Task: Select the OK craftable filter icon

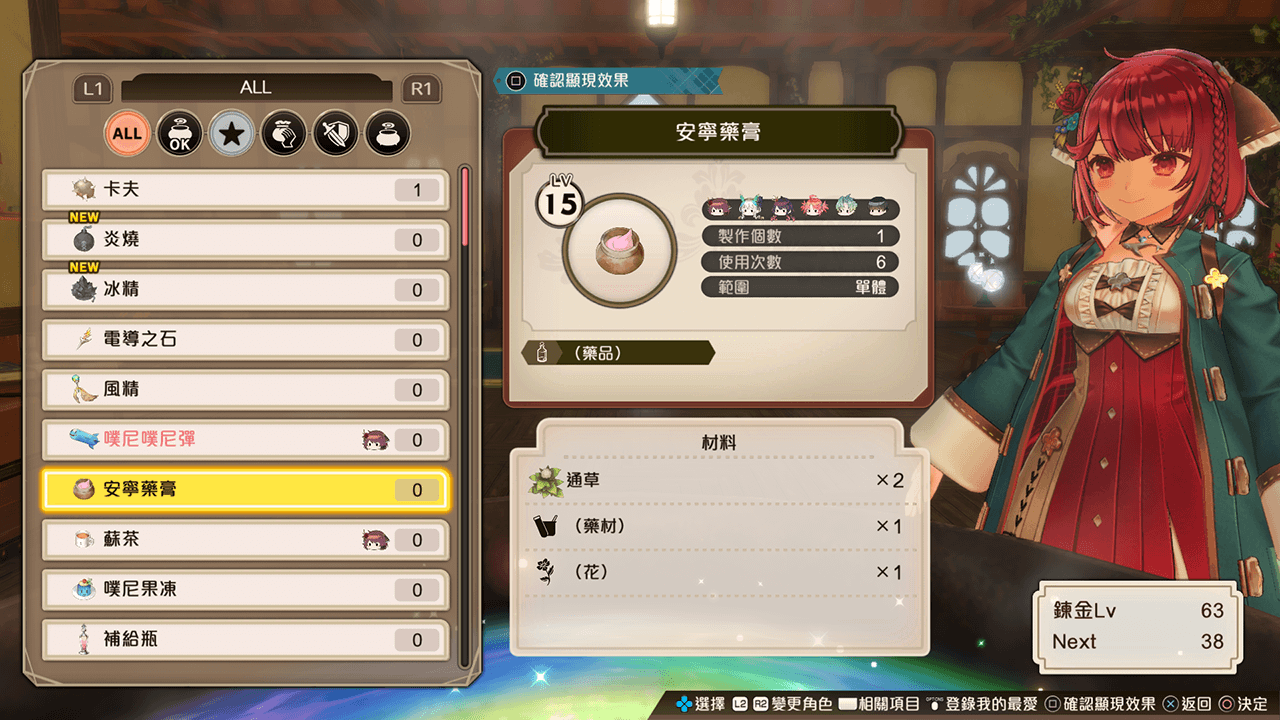Action: 179,133
